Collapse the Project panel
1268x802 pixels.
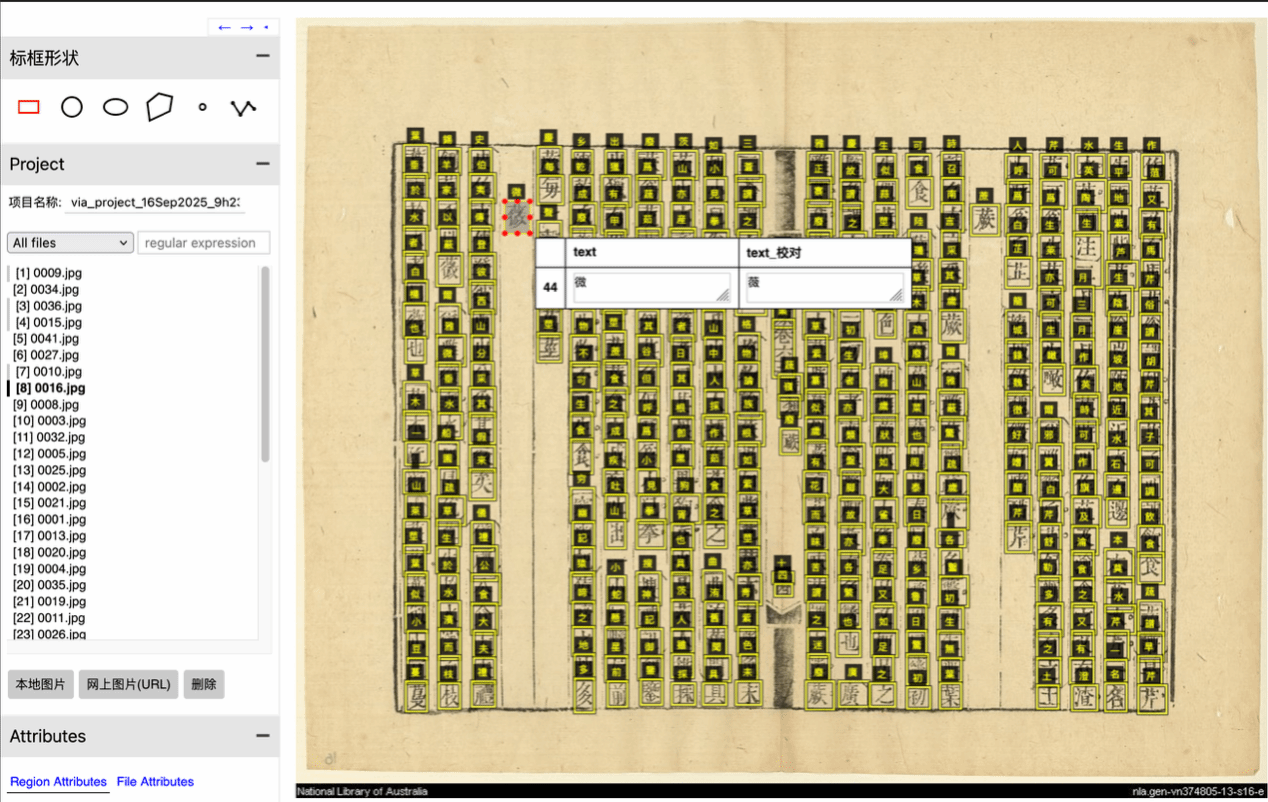coord(262,164)
